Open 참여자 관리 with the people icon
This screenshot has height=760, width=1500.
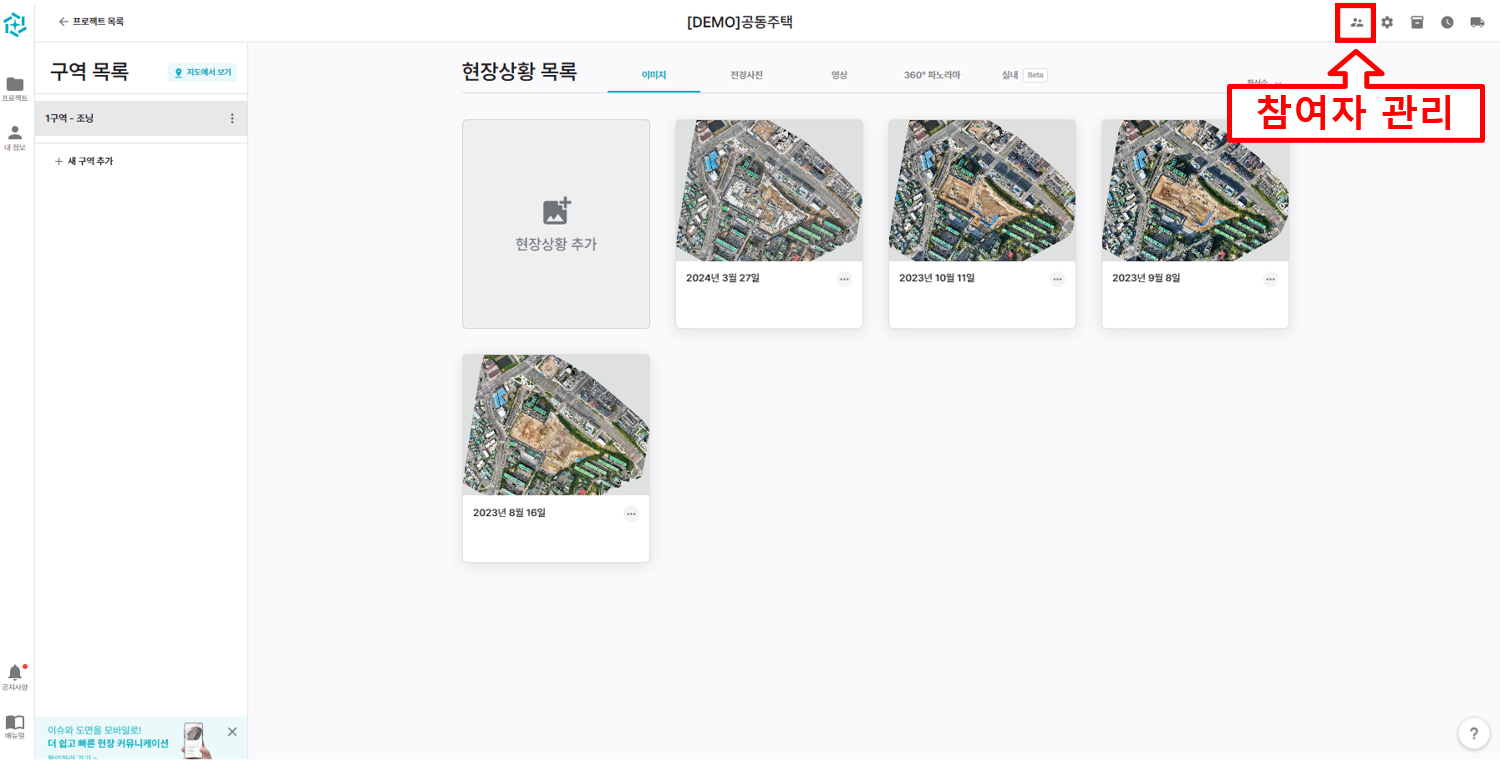tap(1355, 22)
